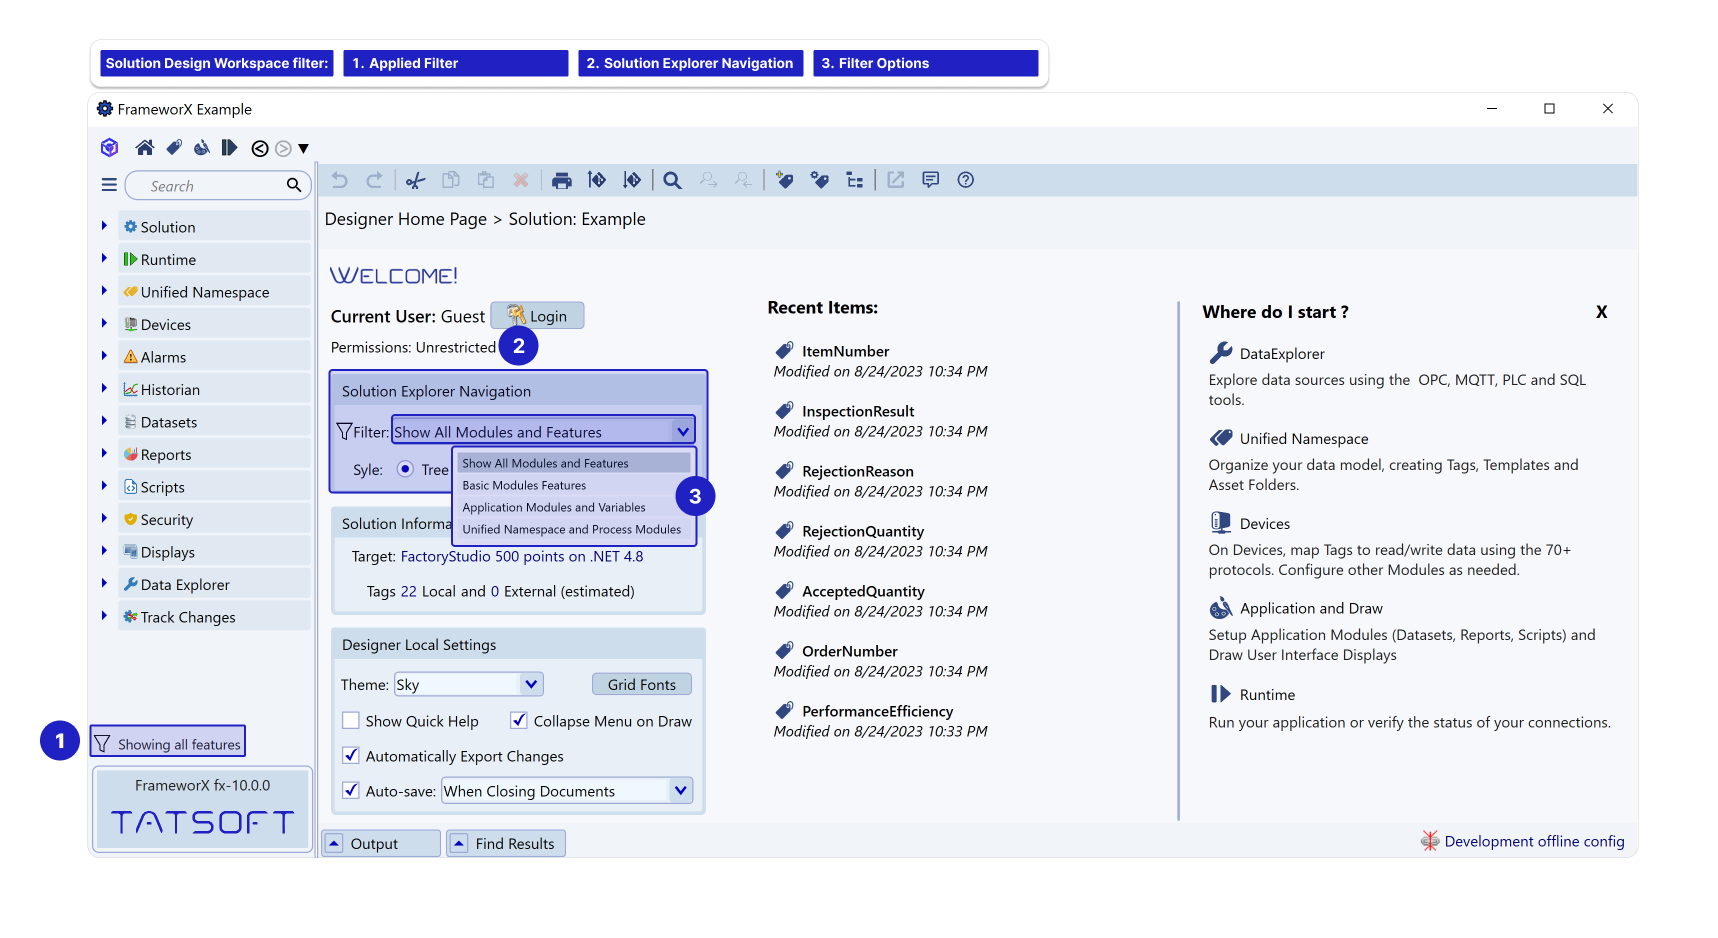Expand the Unified Namespace tree node
Viewport: 1718px width, 938px height.
104,292
